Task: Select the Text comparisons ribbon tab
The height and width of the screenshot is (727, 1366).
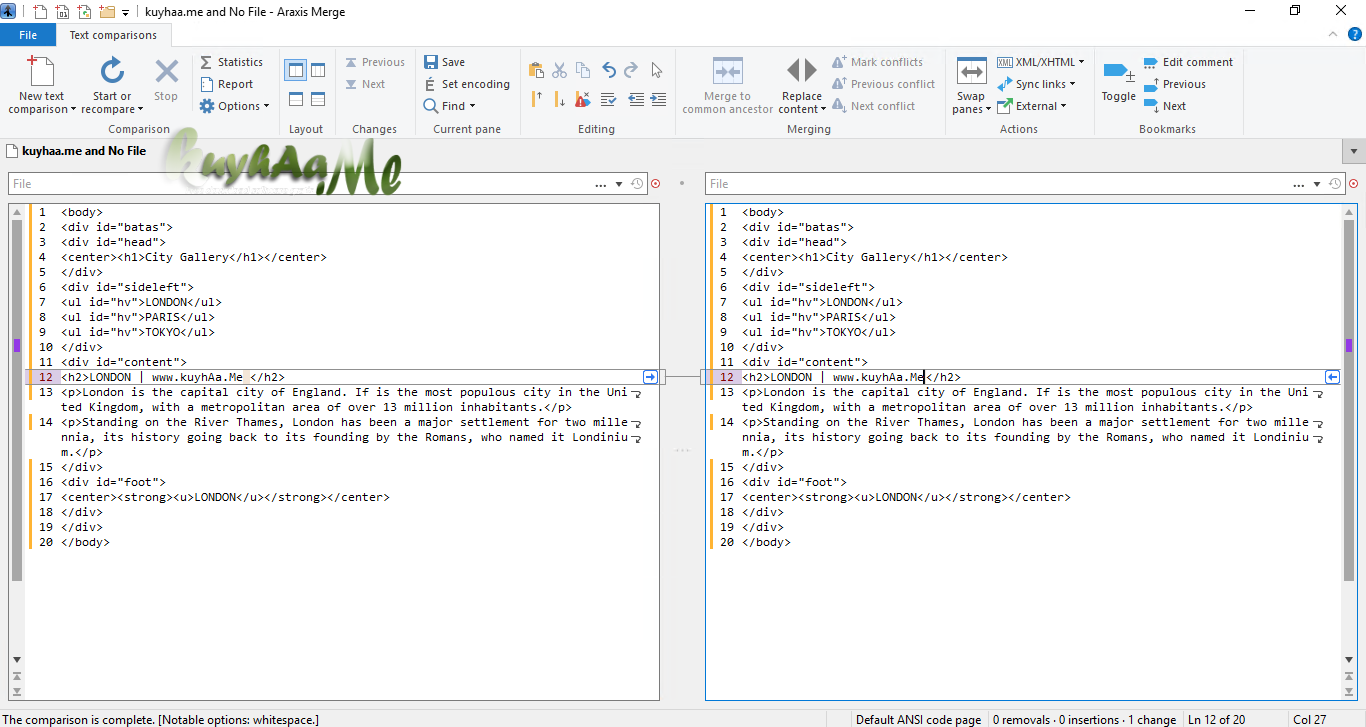Action: point(113,35)
